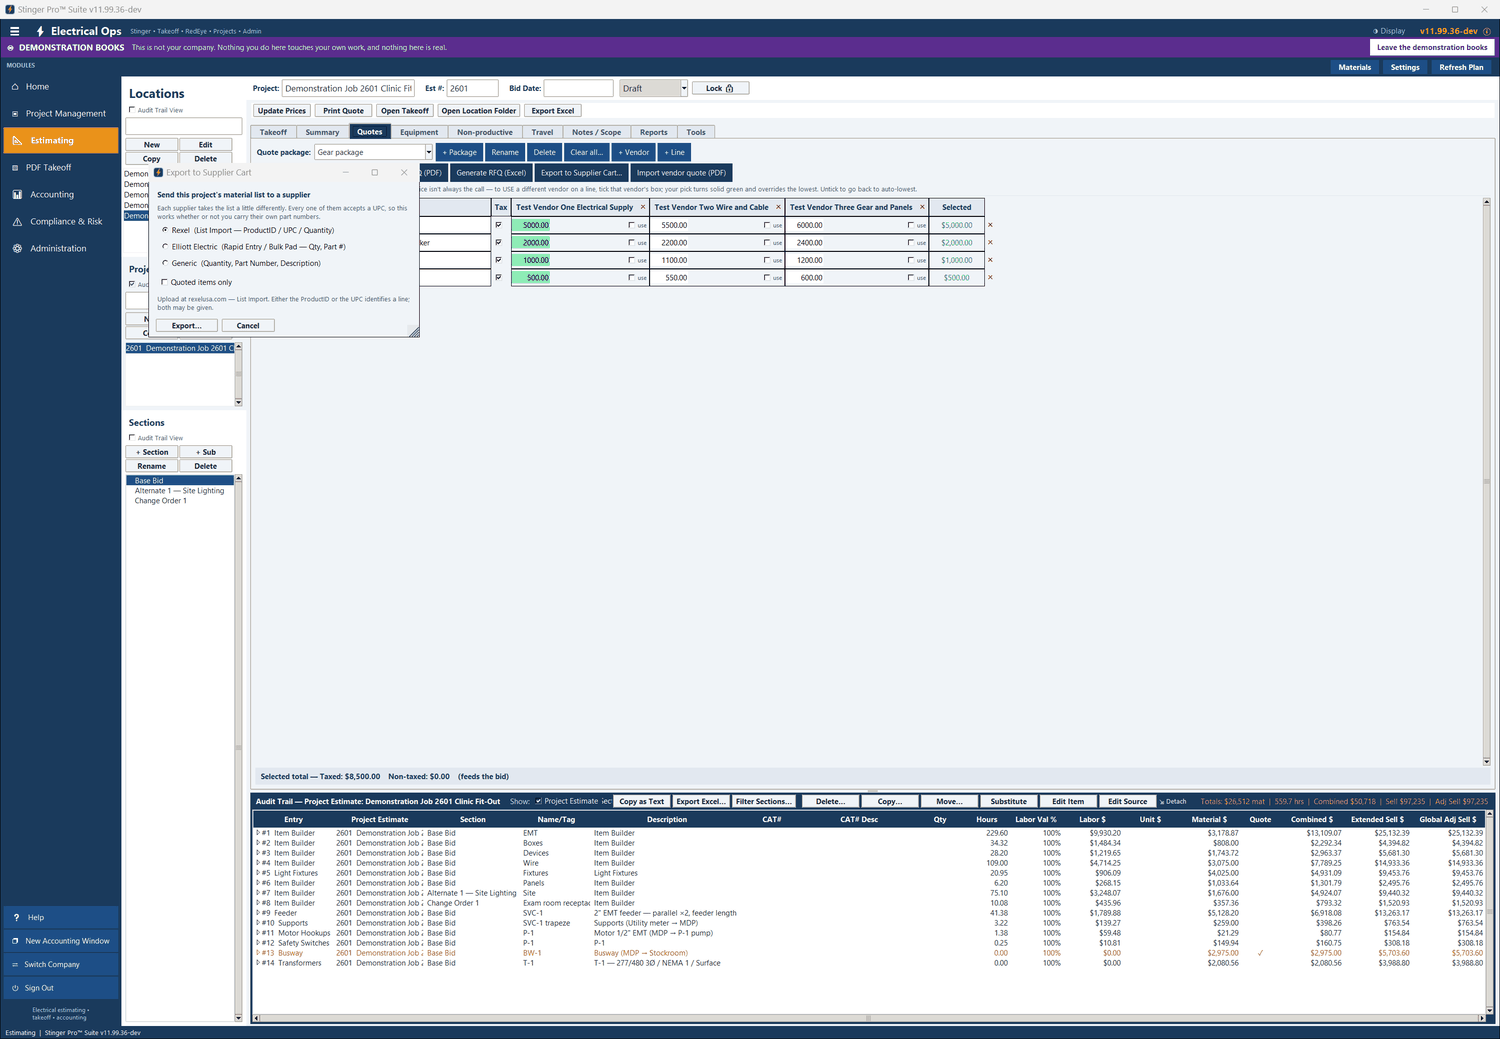Switch to the Summary tab
1500x1039 pixels.
pos(322,132)
